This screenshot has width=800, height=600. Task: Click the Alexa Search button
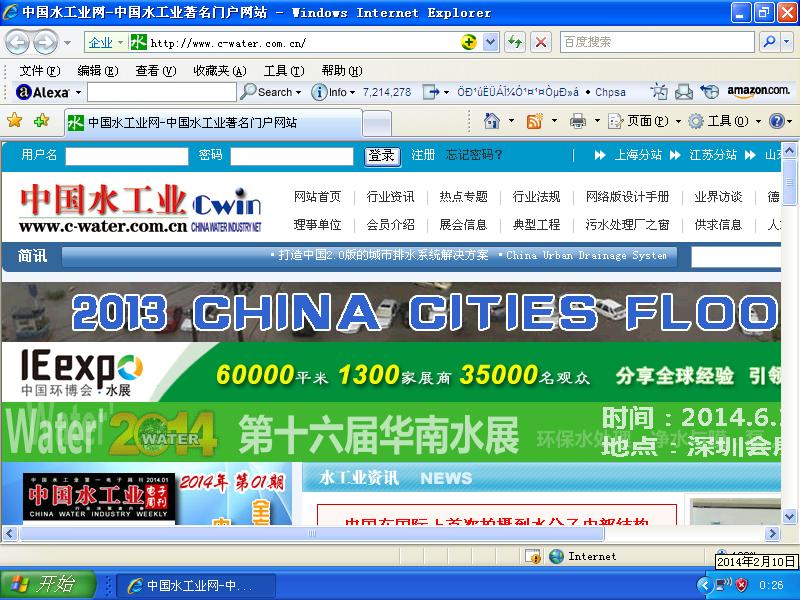271,92
